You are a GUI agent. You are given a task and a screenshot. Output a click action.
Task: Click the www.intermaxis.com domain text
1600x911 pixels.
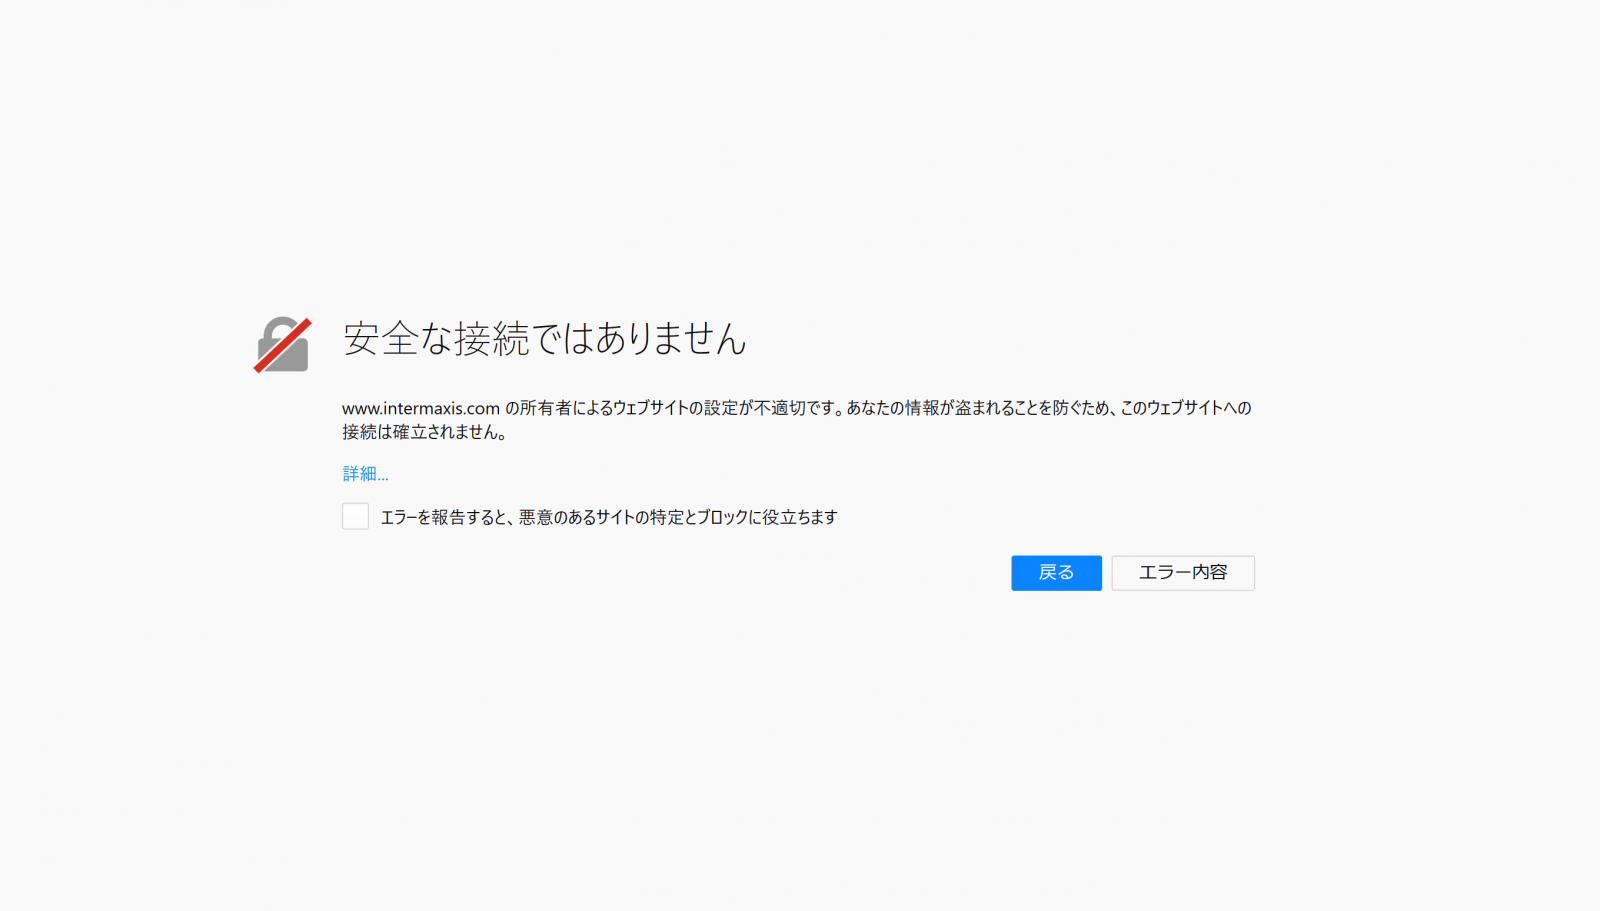[420, 408]
